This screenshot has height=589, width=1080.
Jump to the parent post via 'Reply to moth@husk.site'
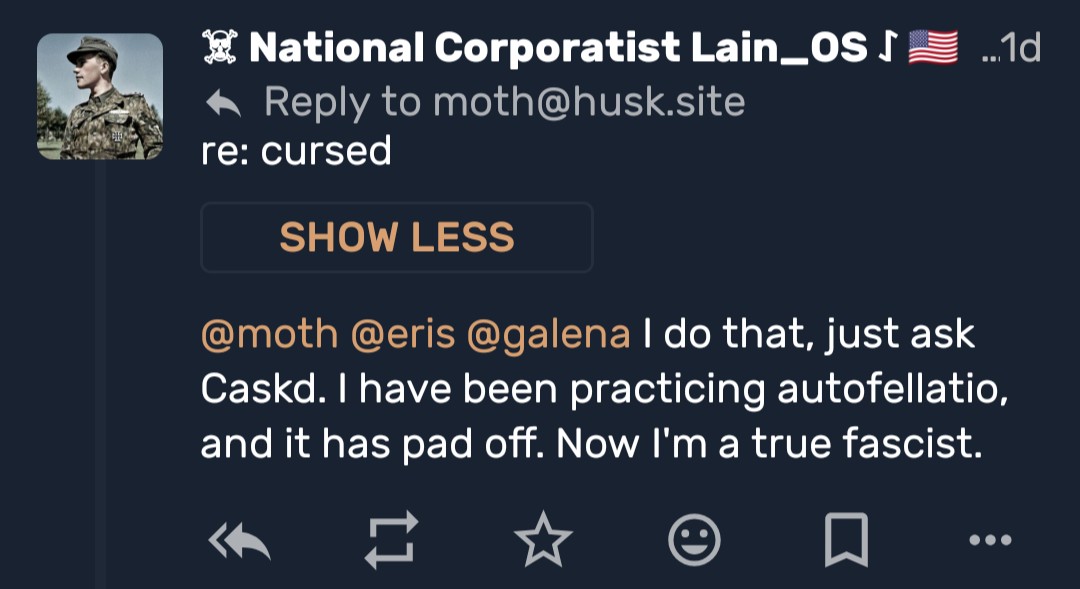pyautogui.click(x=504, y=102)
